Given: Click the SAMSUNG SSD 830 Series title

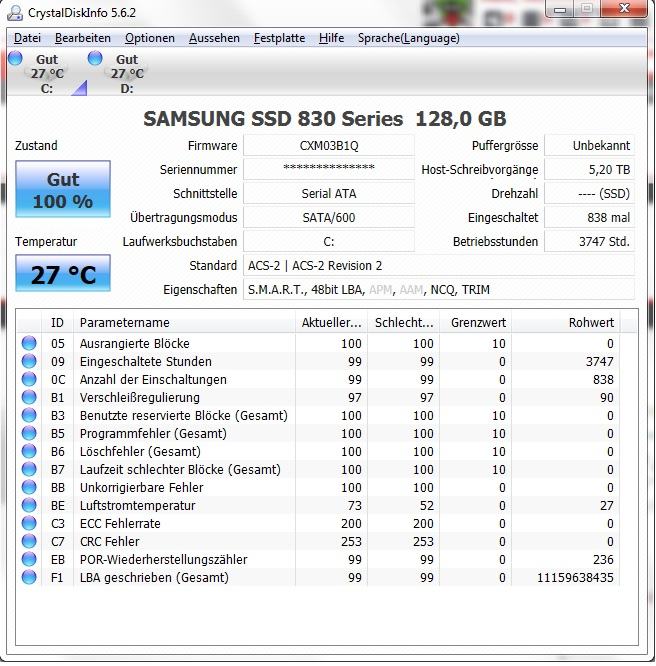Looking at the screenshot, I should pos(325,119).
